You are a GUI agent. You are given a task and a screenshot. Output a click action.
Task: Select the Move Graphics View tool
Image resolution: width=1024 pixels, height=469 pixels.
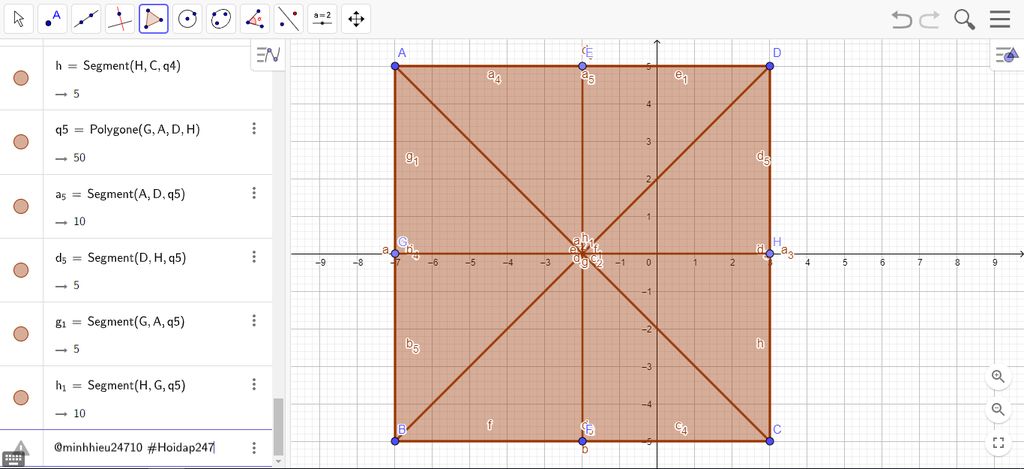coord(356,19)
